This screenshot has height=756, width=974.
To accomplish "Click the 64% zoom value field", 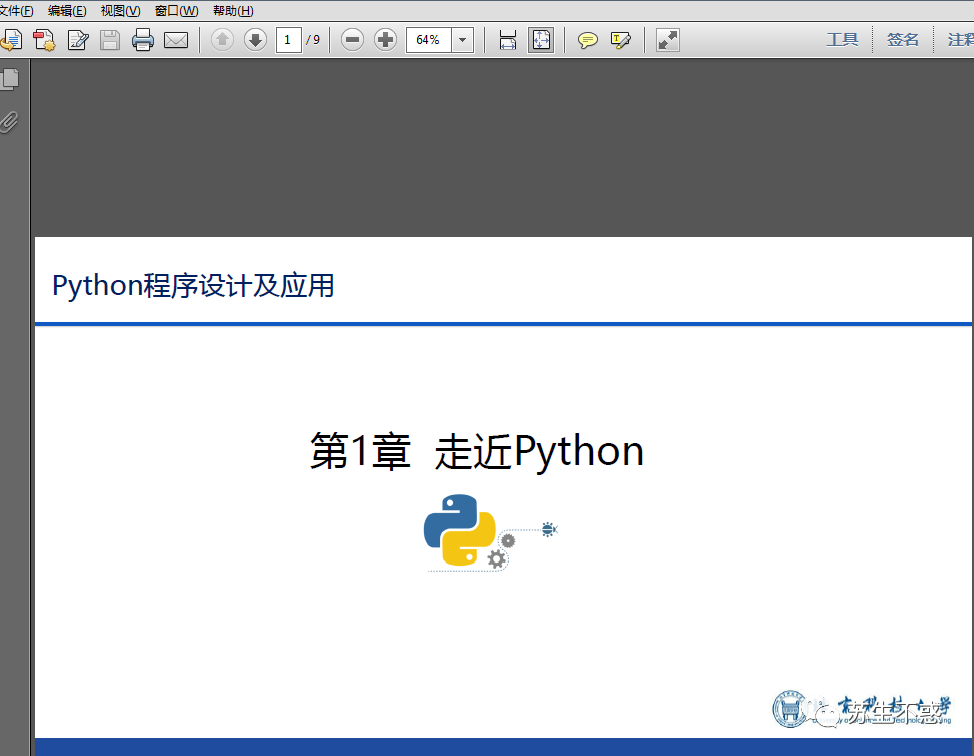I will pyautogui.click(x=428, y=40).
